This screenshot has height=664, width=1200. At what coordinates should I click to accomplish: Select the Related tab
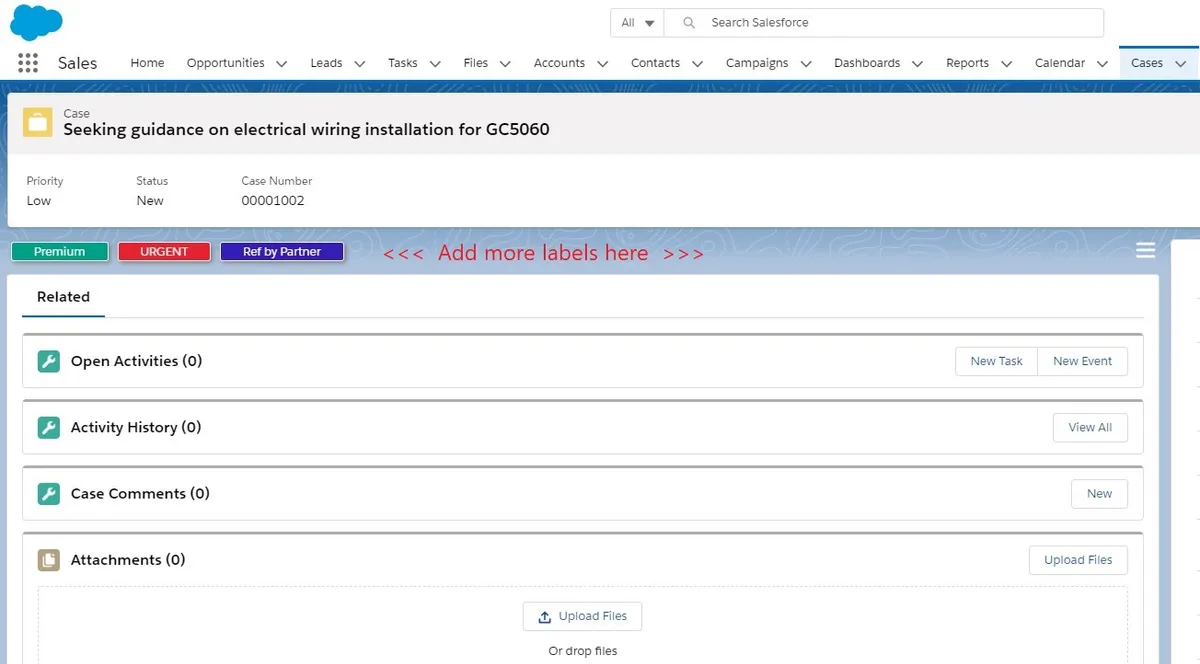63,297
